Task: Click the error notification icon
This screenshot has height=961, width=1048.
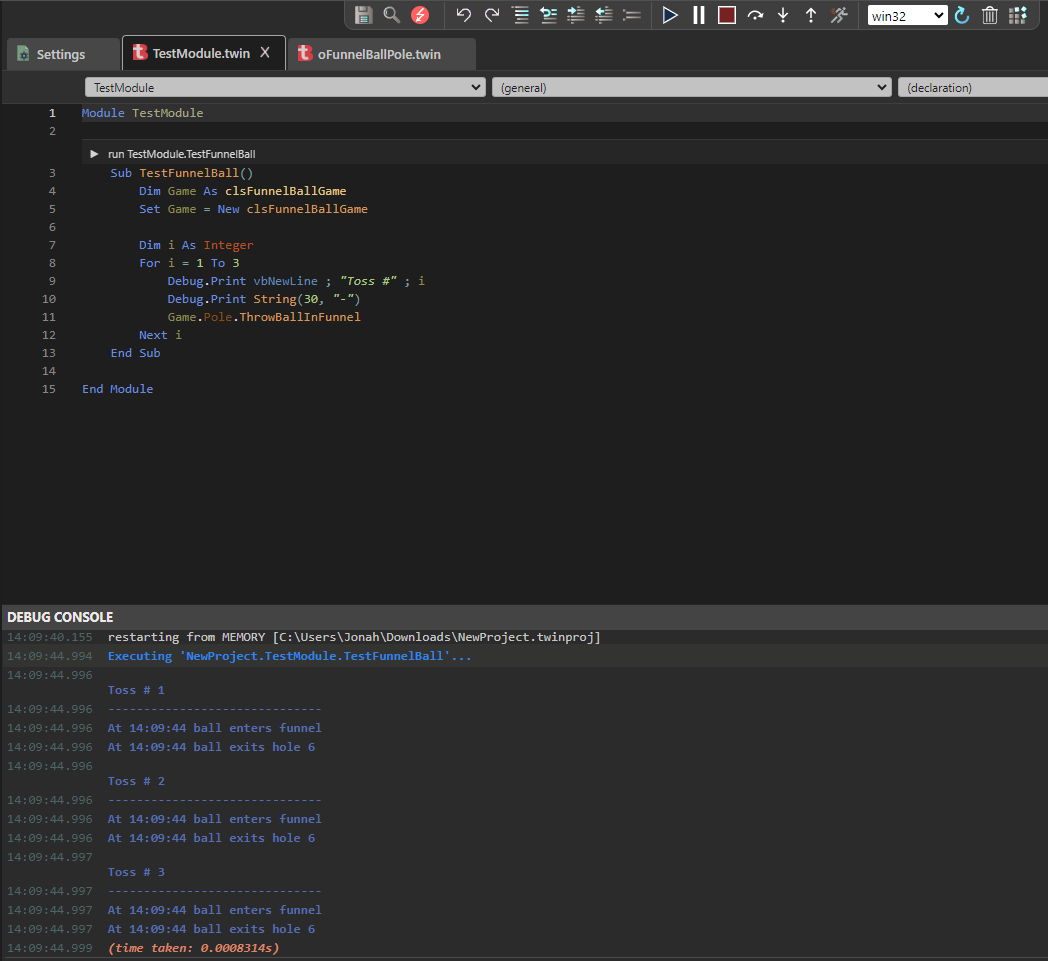Action: tap(419, 14)
